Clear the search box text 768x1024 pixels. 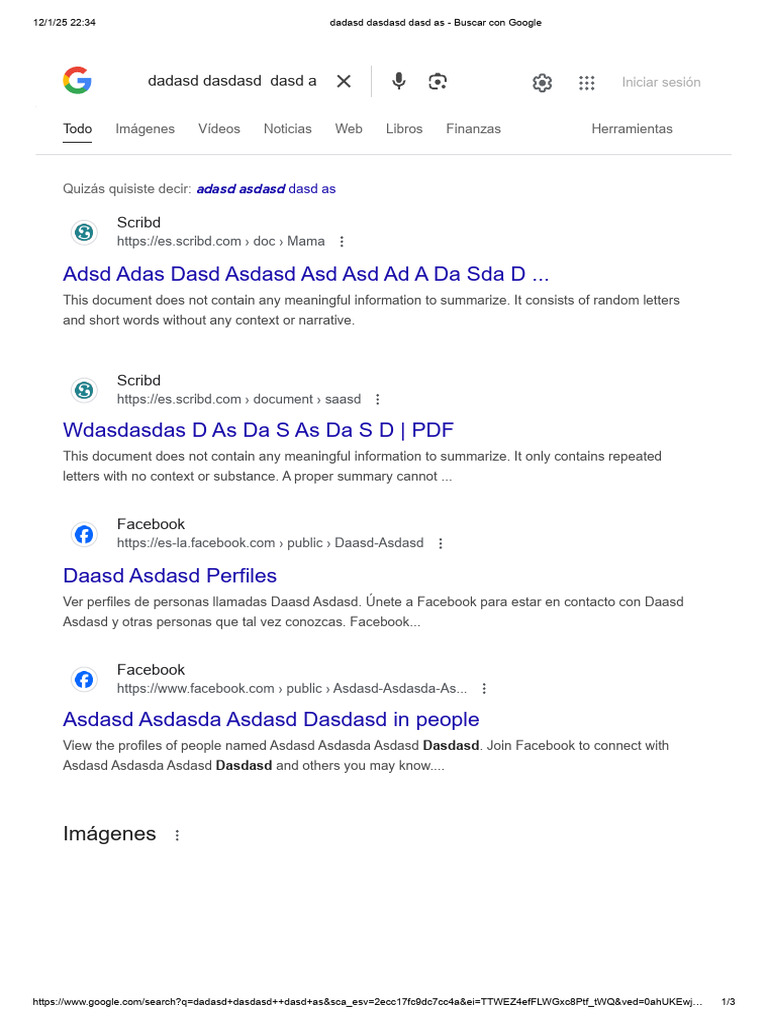coord(344,82)
